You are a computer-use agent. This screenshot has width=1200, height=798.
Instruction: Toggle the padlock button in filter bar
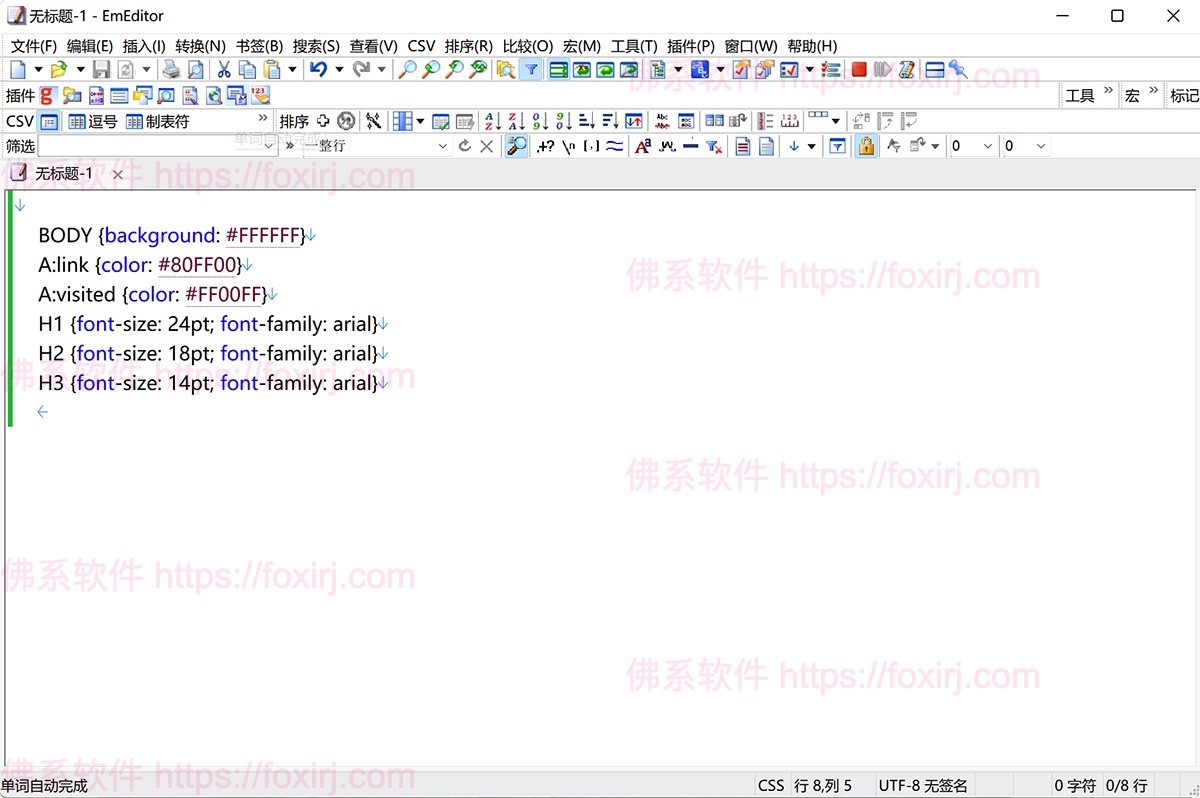coord(866,146)
